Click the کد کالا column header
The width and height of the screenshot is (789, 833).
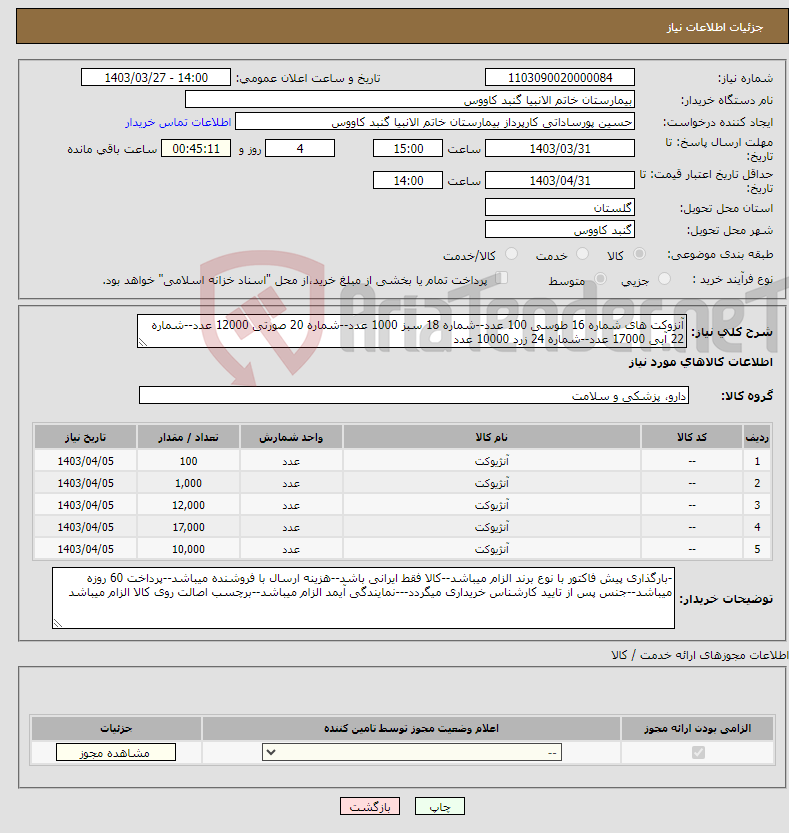click(692, 437)
